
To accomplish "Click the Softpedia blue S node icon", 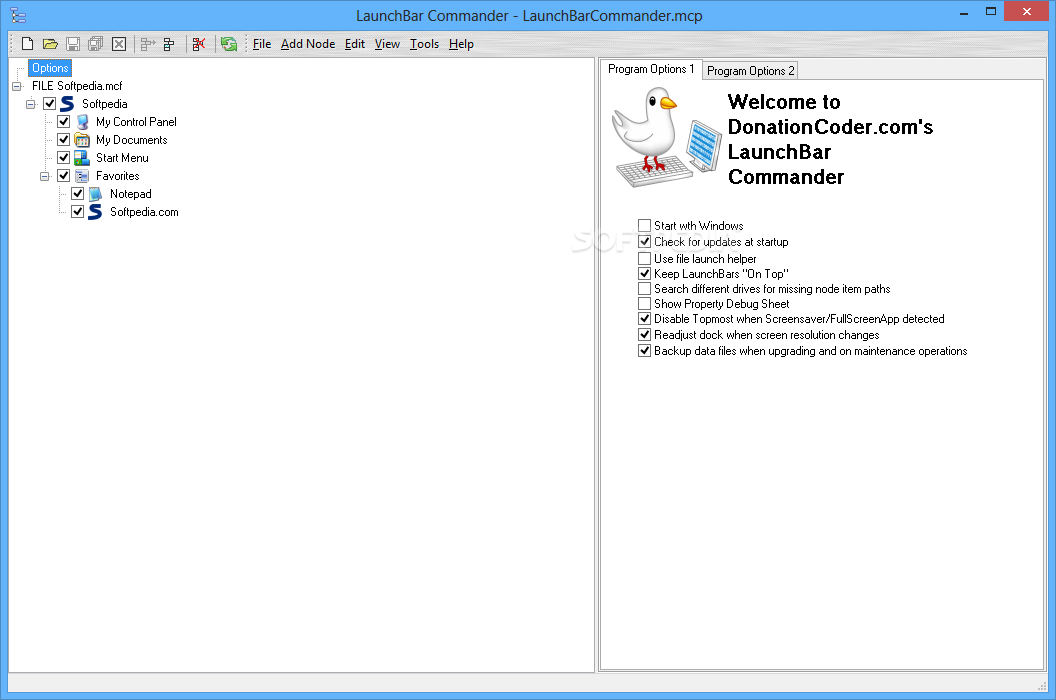I will (67, 104).
